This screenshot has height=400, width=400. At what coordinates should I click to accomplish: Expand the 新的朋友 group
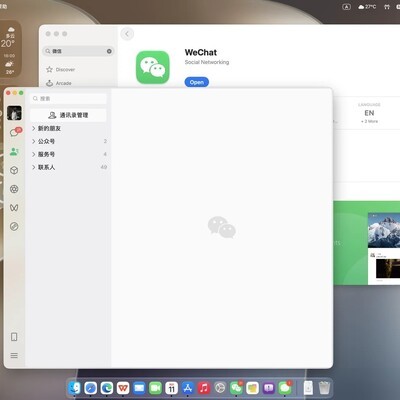(x=68, y=128)
